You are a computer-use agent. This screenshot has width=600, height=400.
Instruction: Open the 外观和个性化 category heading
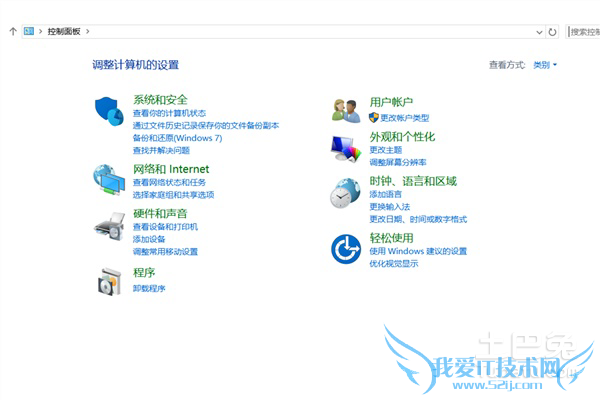402,137
